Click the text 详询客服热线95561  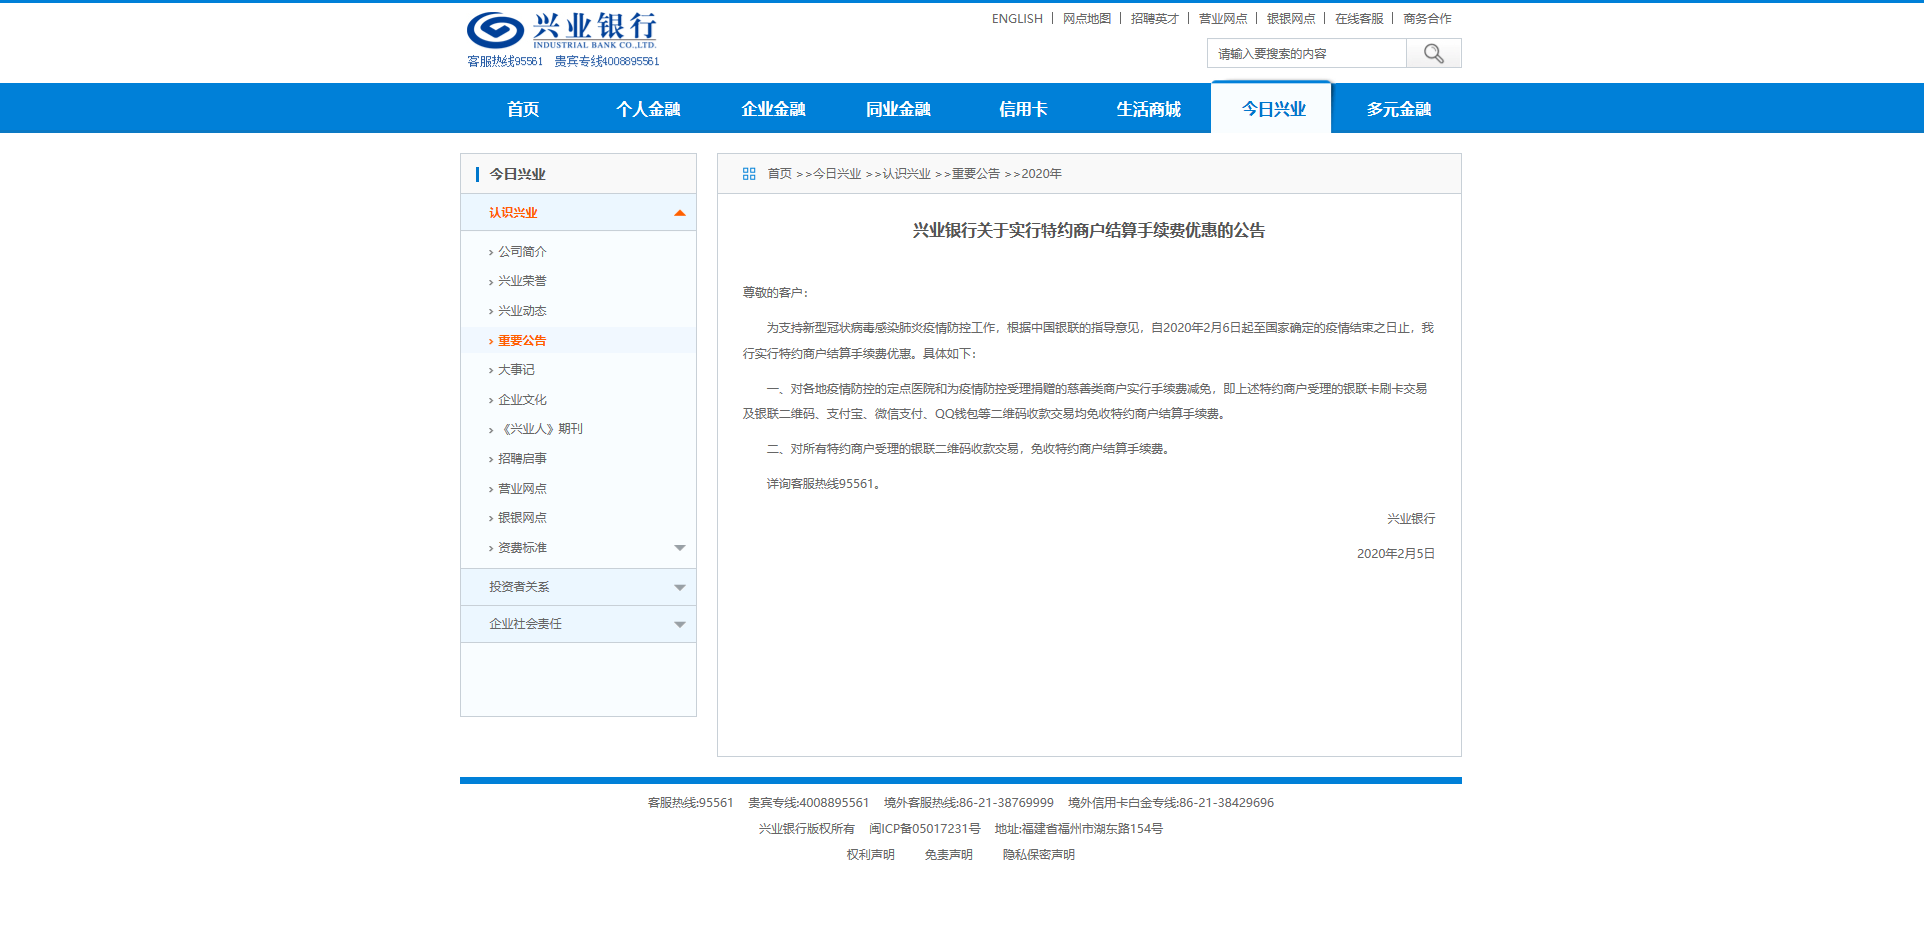[823, 484]
